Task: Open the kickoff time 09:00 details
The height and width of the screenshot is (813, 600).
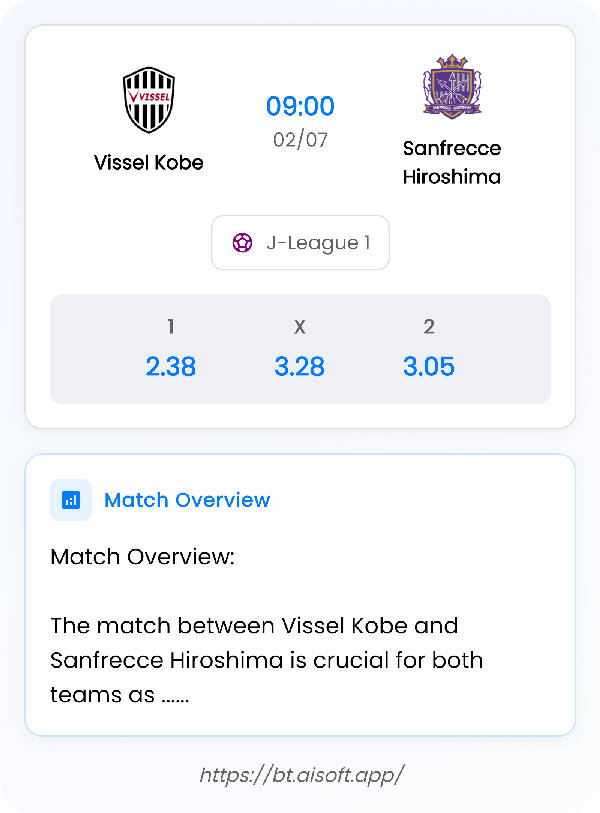Action: click(300, 106)
